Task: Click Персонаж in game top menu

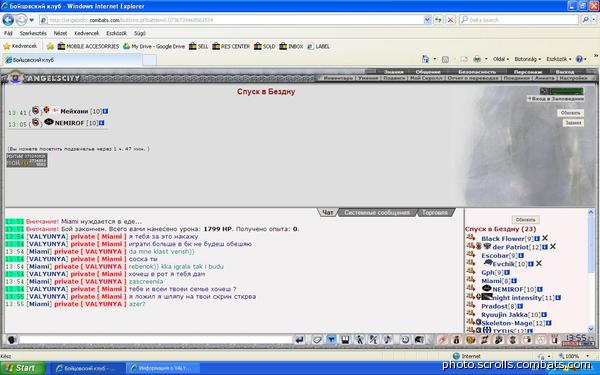Action: tap(527, 72)
